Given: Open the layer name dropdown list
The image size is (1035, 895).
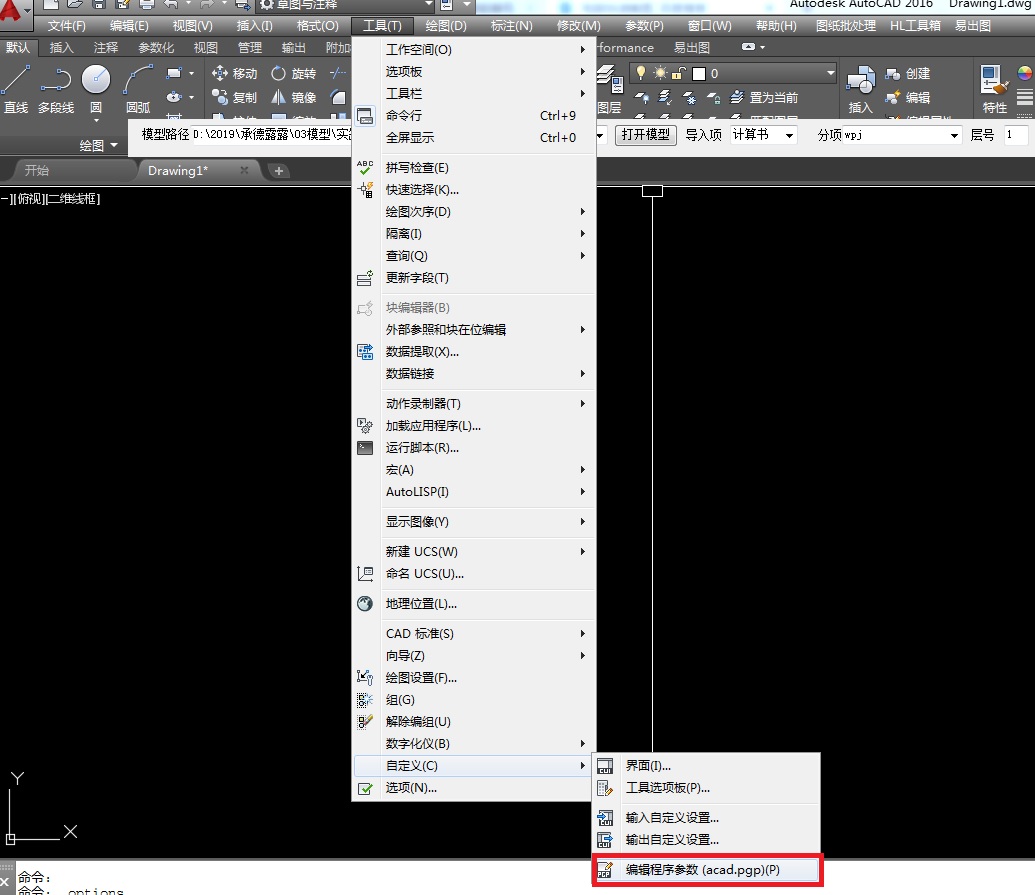Looking at the screenshot, I should pyautogui.click(x=830, y=73).
